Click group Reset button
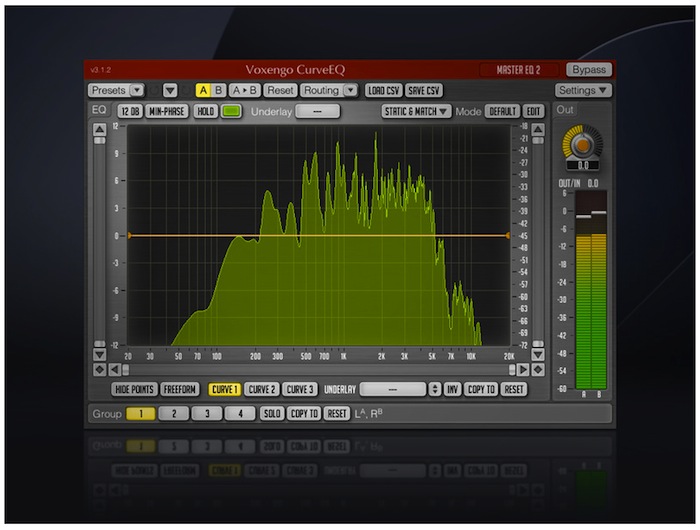700x530 pixels. point(337,413)
